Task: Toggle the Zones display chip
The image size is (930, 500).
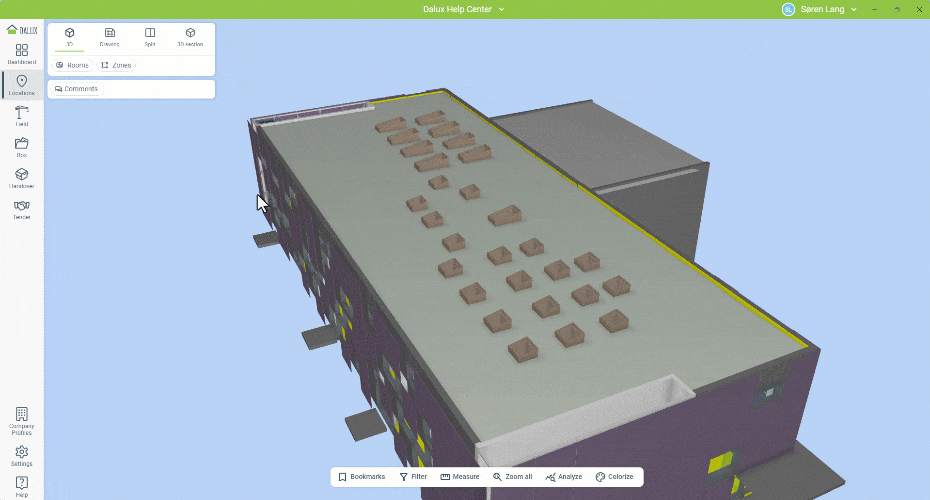Action: coord(116,65)
